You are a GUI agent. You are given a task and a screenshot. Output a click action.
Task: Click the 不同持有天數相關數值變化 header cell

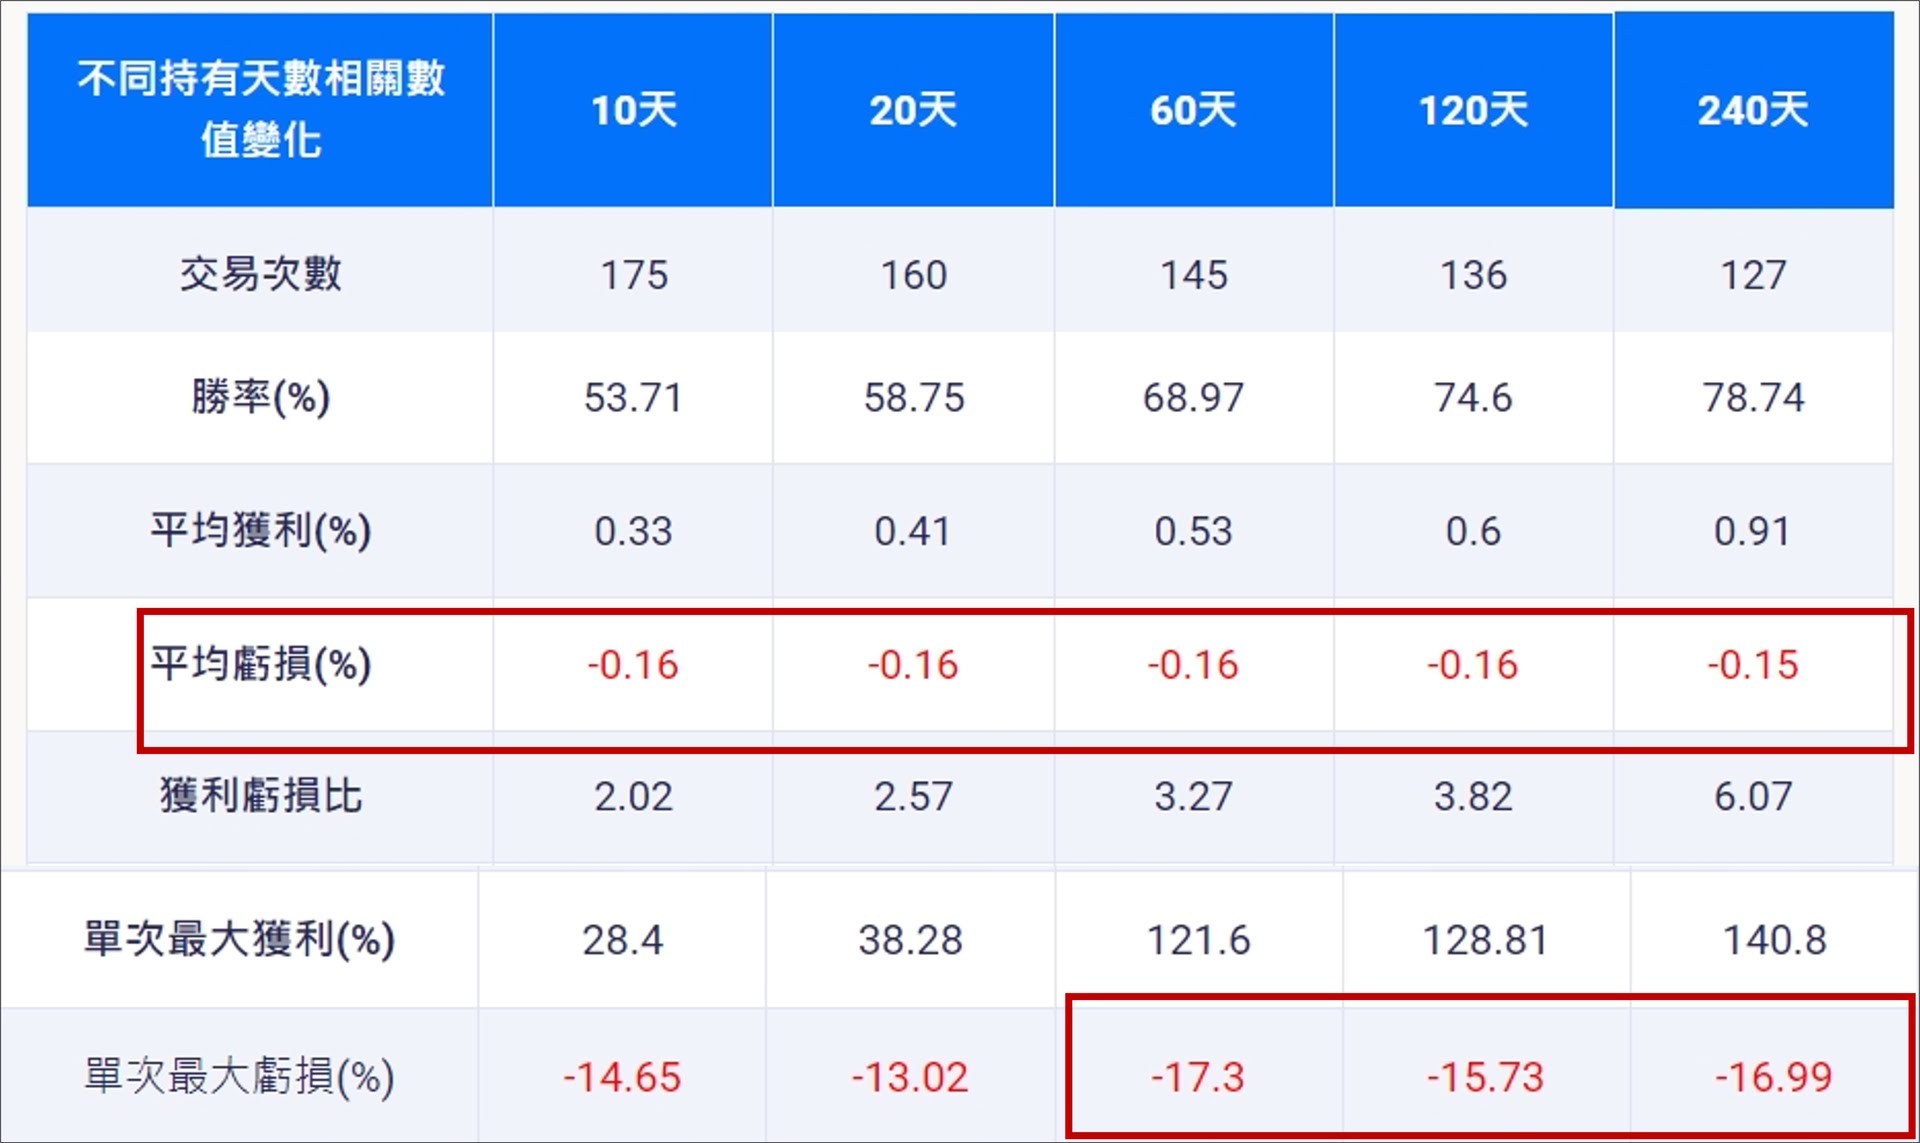pyautogui.click(x=260, y=108)
